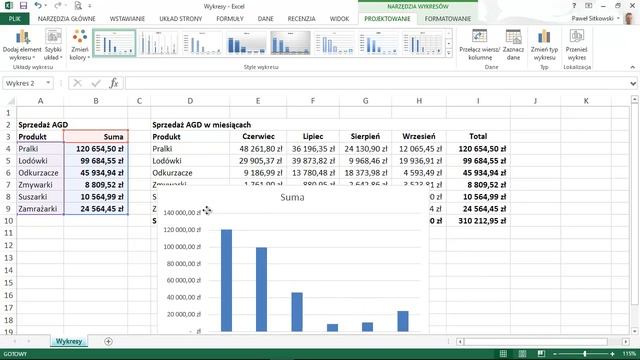
Task: Switch to Normal view icon in status bar
Action: pyautogui.click(x=503, y=354)
